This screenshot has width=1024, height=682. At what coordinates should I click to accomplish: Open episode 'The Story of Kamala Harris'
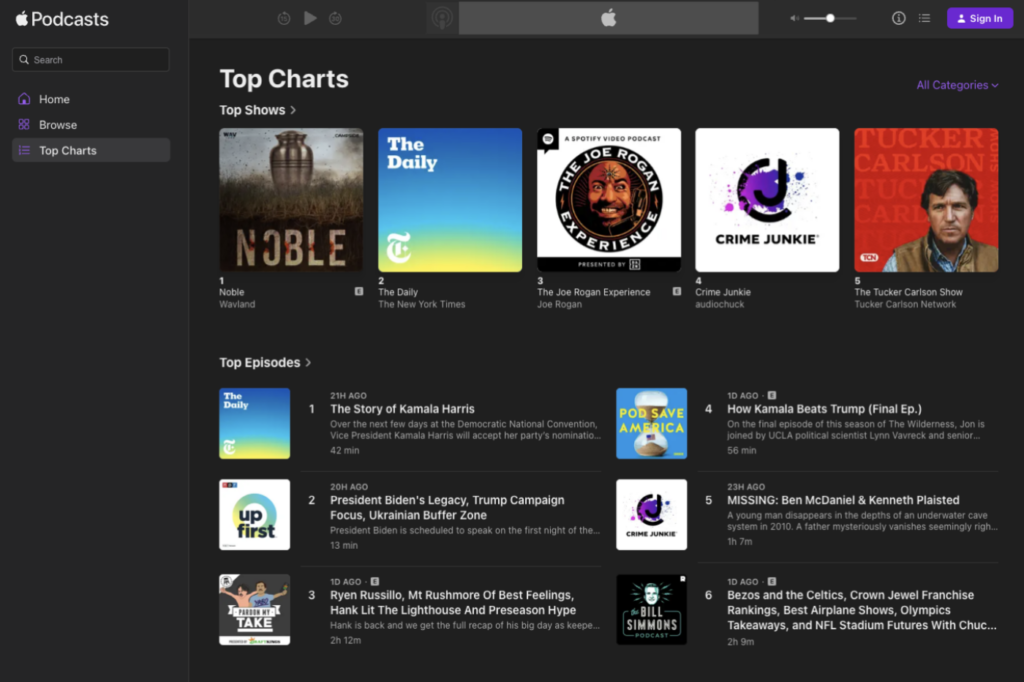pos(402,409)
